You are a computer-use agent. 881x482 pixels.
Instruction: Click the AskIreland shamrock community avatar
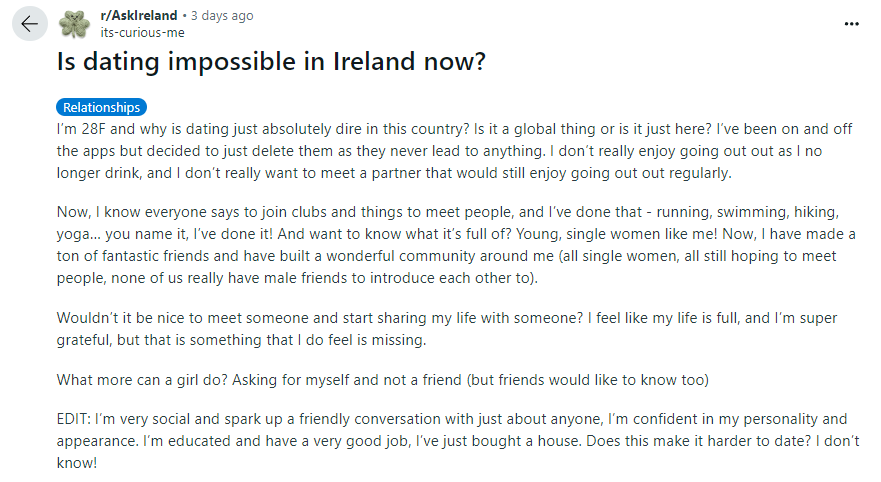tap(74, 23)
